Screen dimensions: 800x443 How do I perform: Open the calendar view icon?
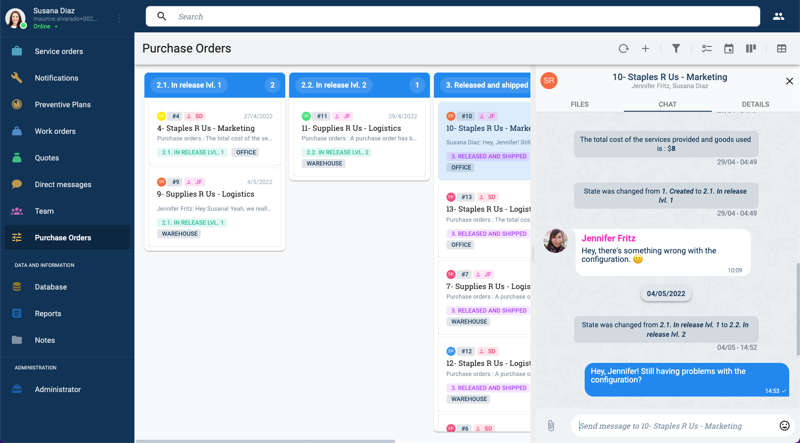[729, 48]
